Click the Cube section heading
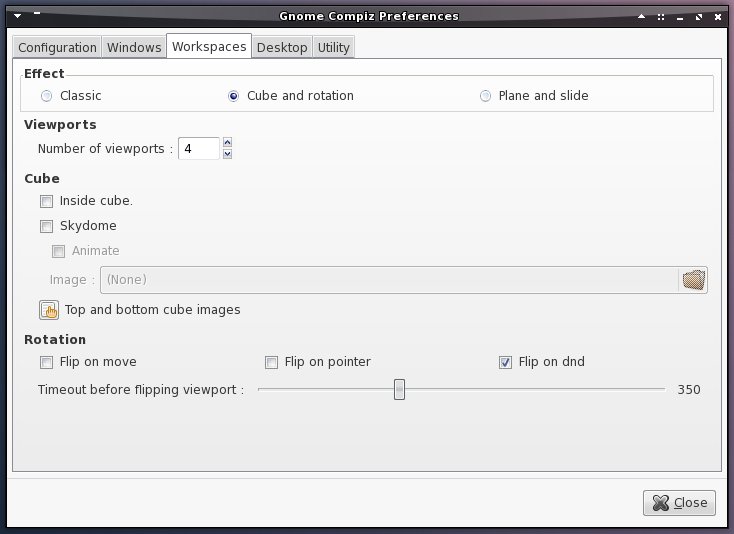The image size is (734, 534). click(42, 178)
